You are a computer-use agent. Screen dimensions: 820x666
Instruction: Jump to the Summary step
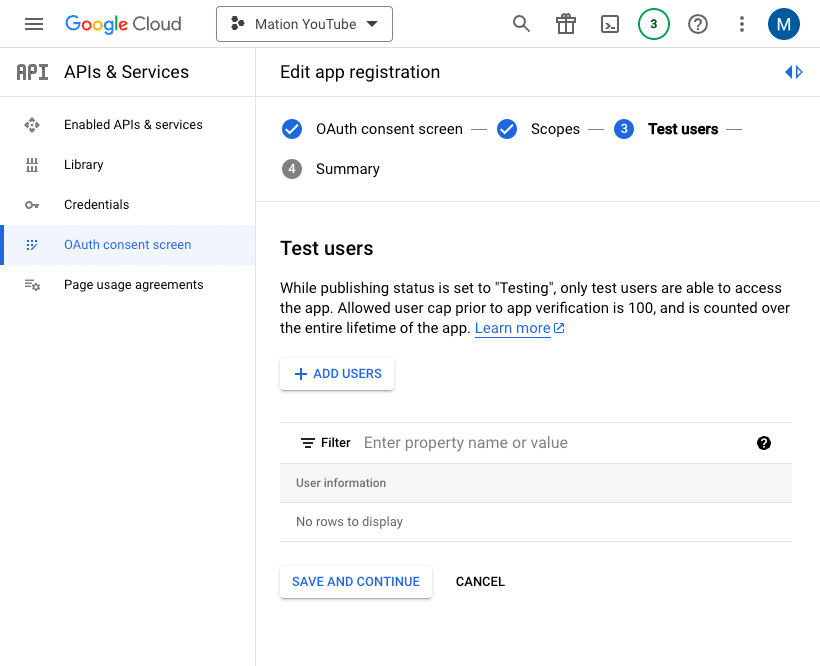click(348, 169)
